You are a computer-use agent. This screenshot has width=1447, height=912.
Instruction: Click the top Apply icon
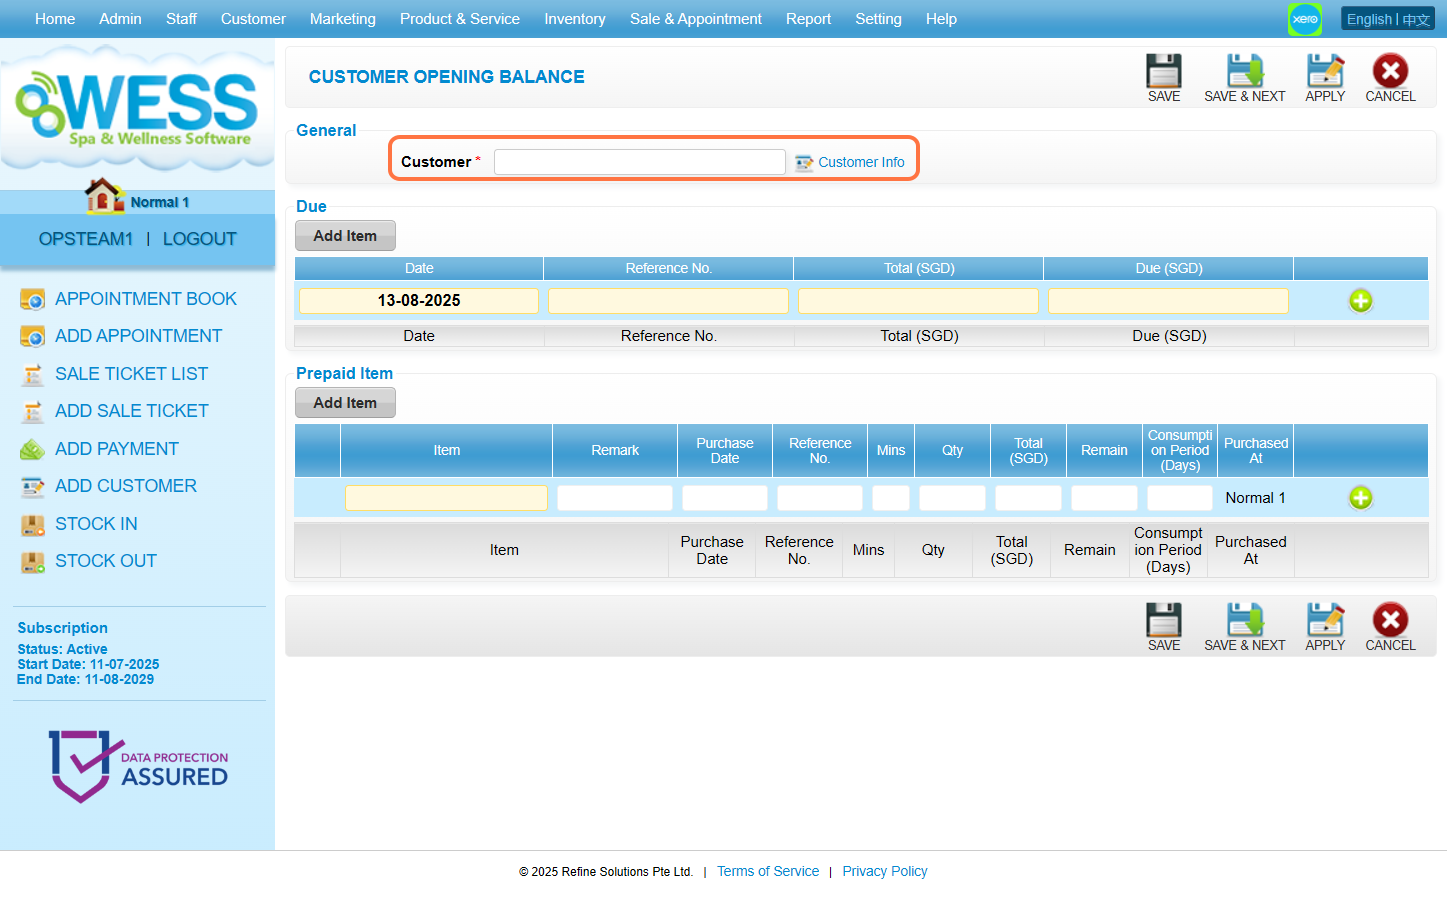click(x=1325, y=72)
